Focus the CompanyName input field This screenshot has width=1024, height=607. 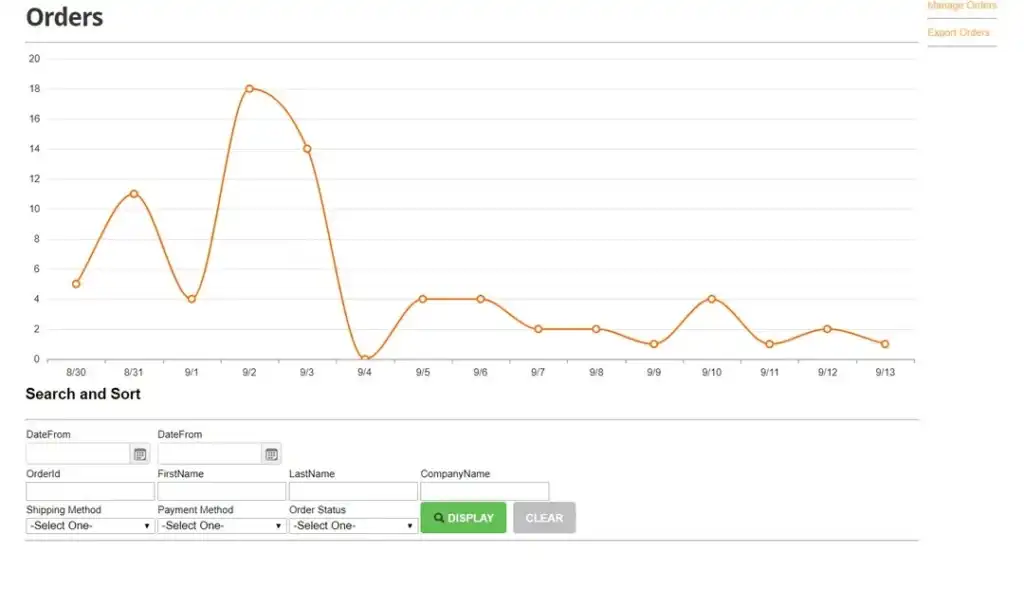tap(485, 491)
